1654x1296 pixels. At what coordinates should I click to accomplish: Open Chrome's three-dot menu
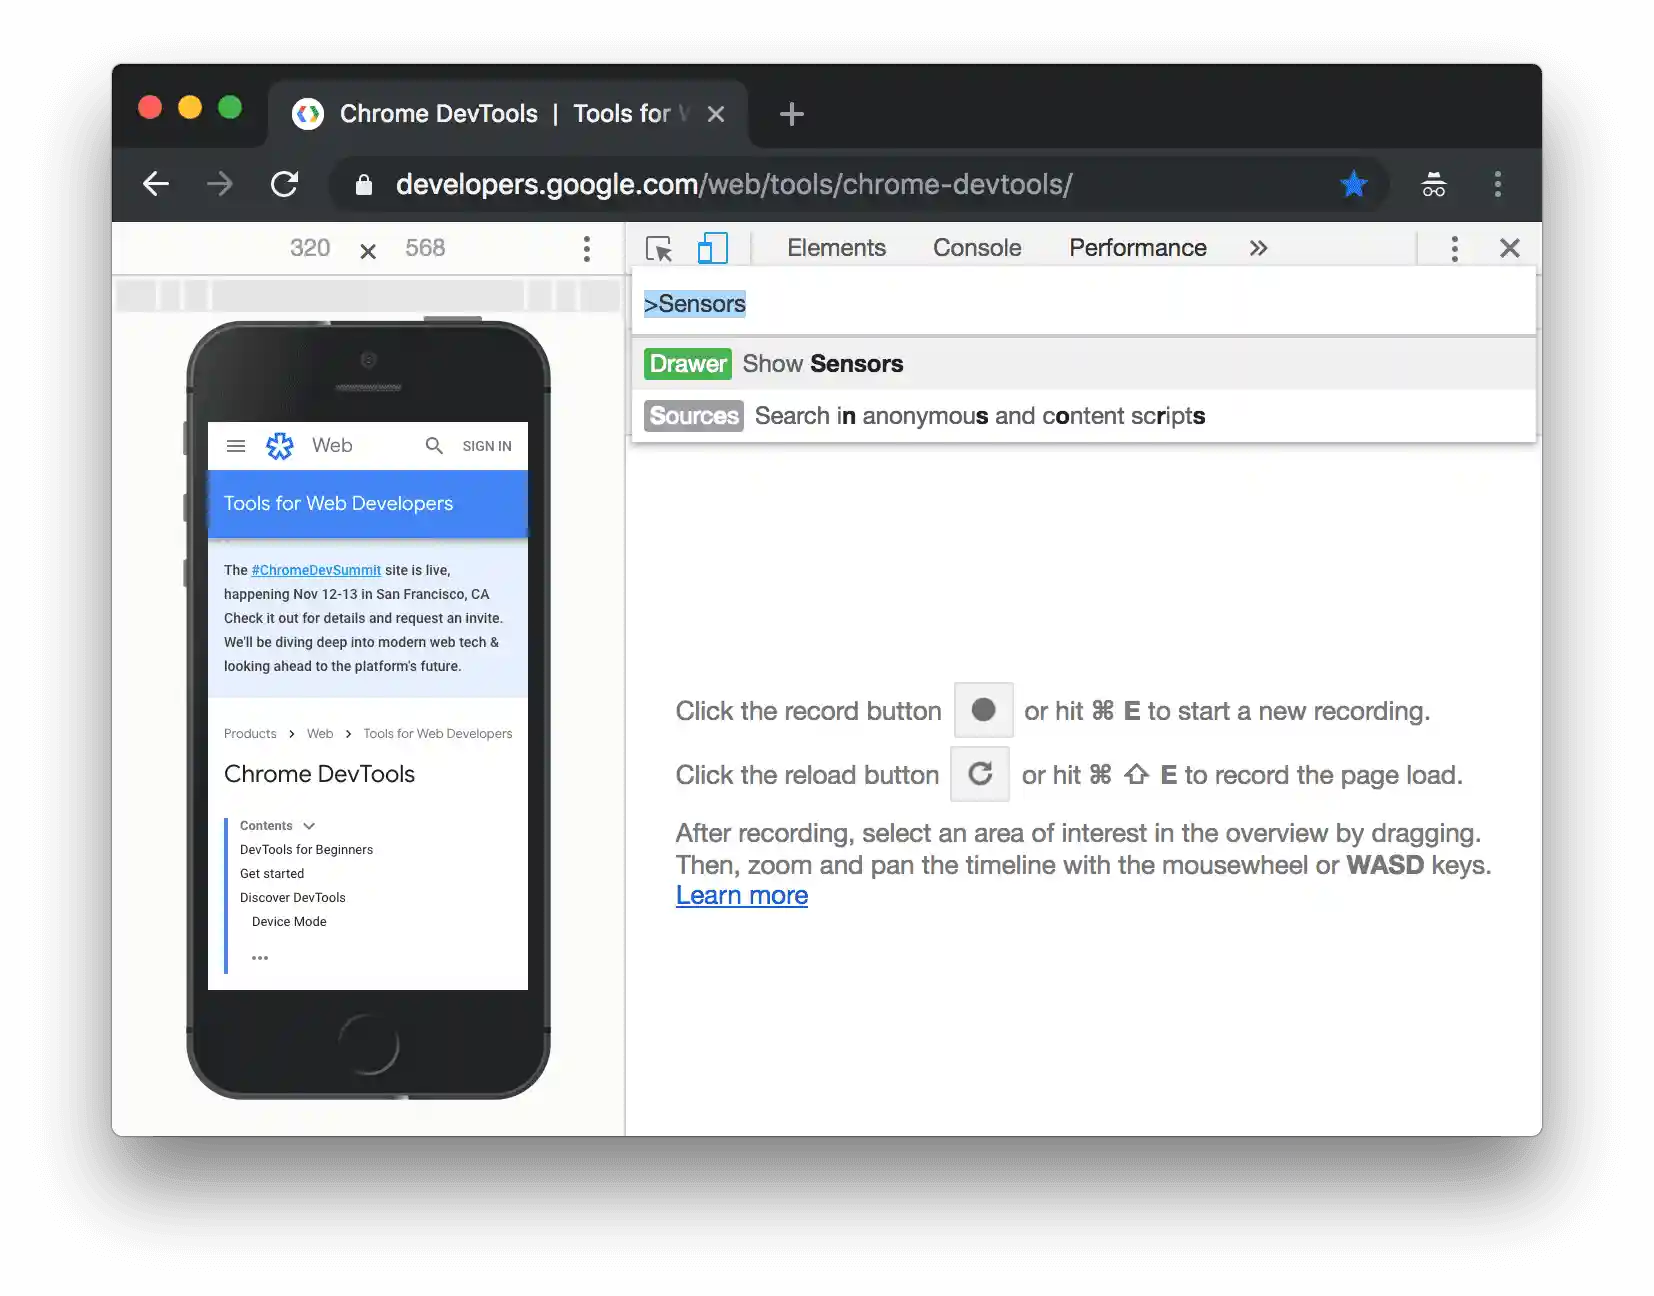[x=1497, y=184]
